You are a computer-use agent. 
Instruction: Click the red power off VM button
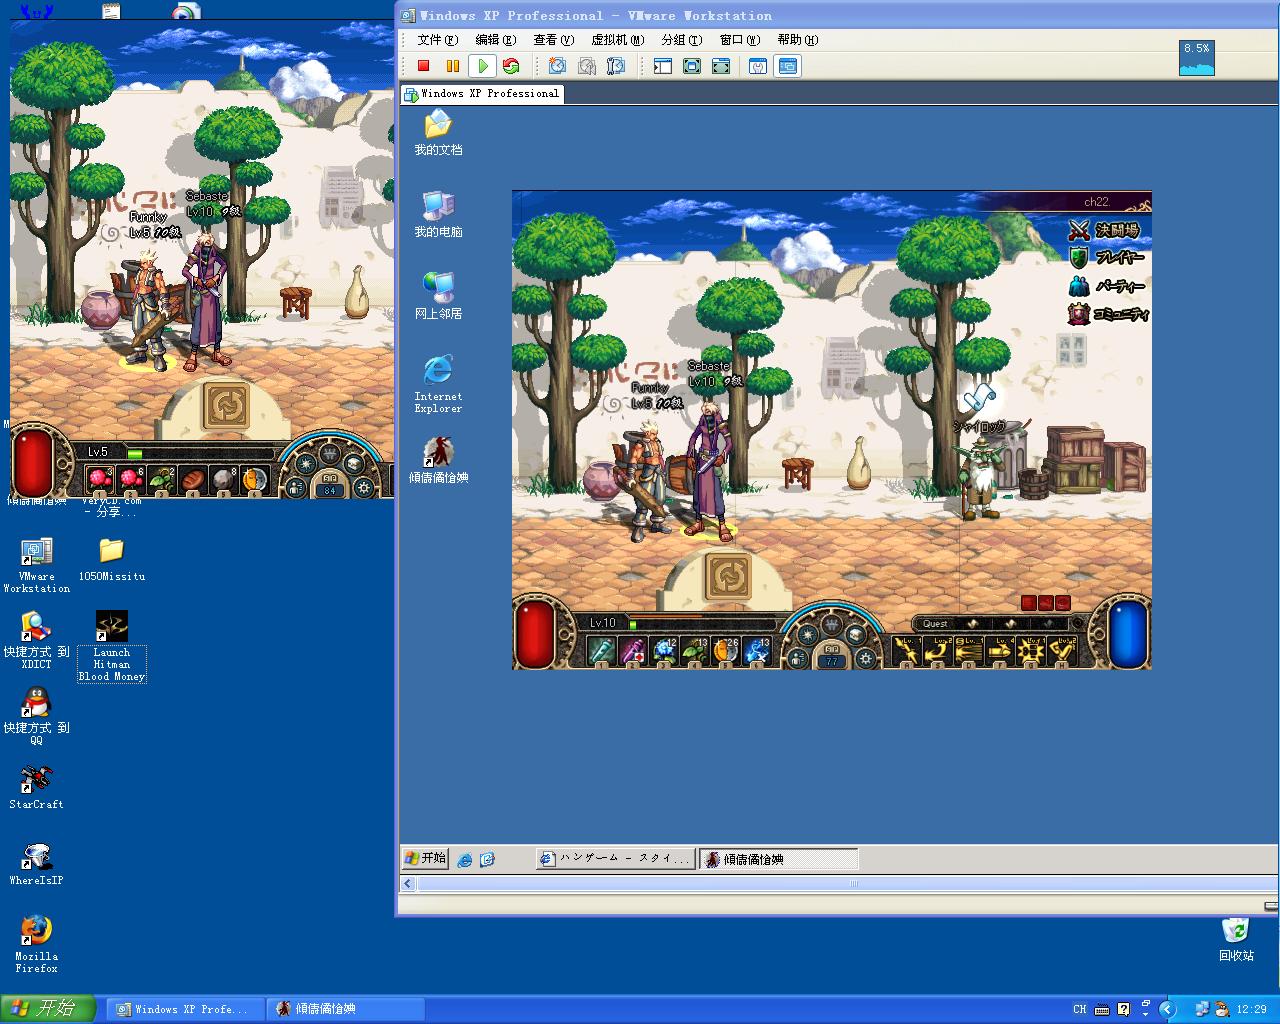423,66
